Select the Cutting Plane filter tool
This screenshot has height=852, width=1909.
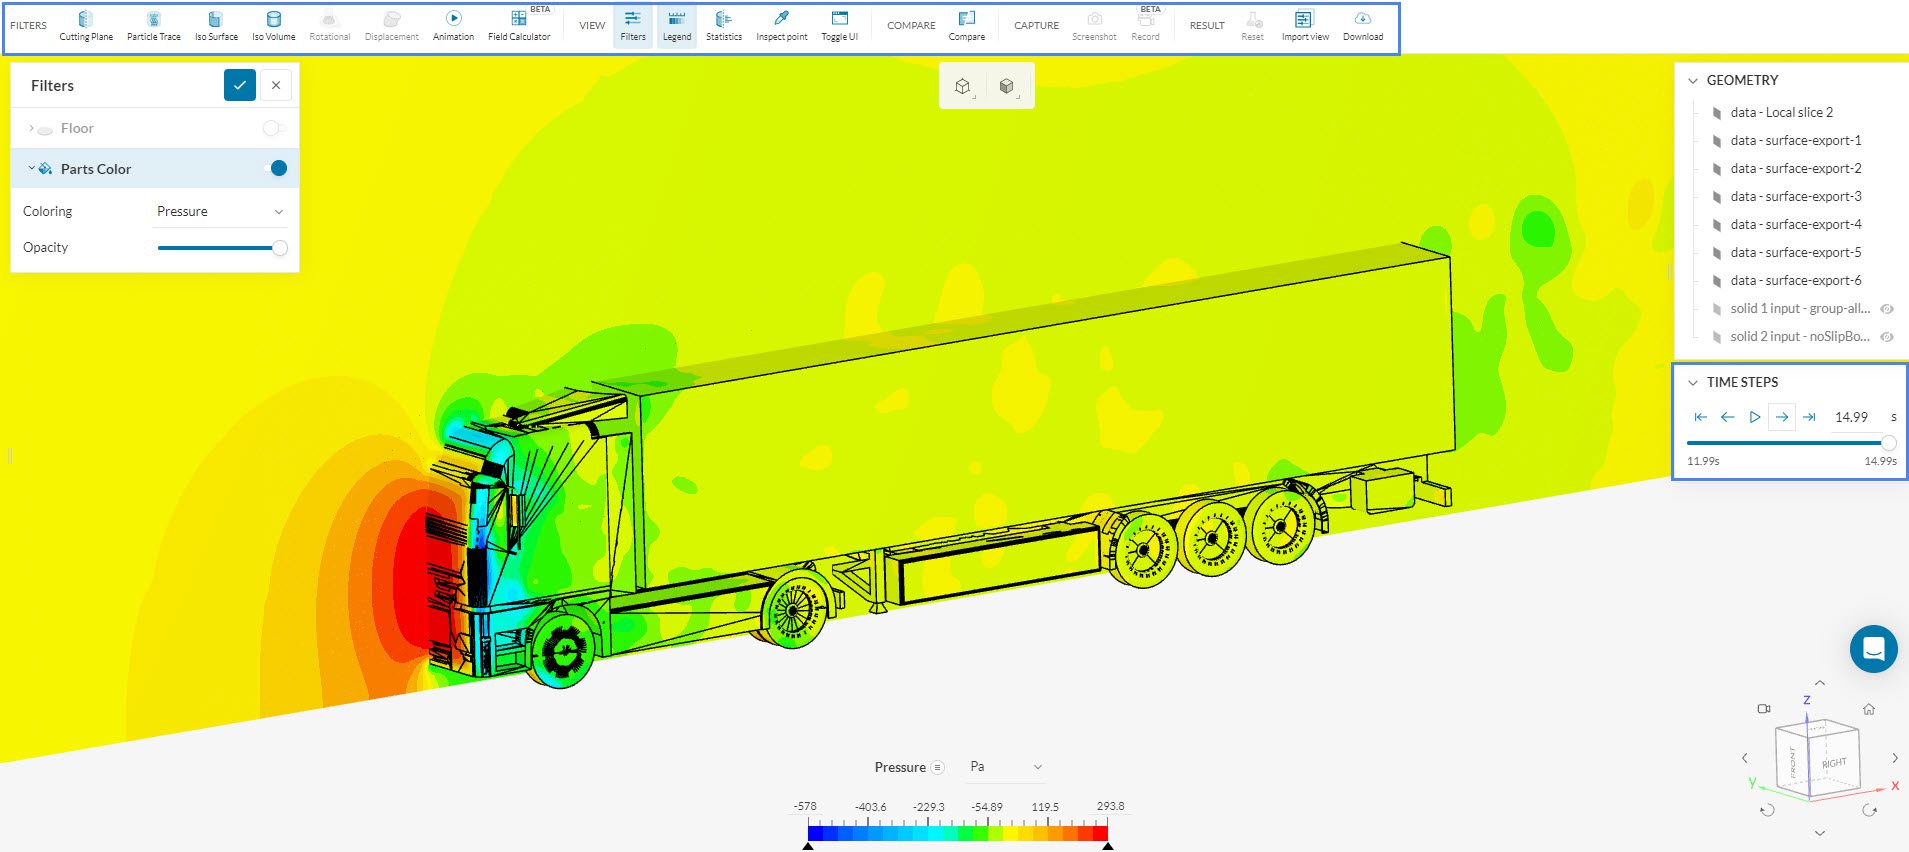pos(86,26)
